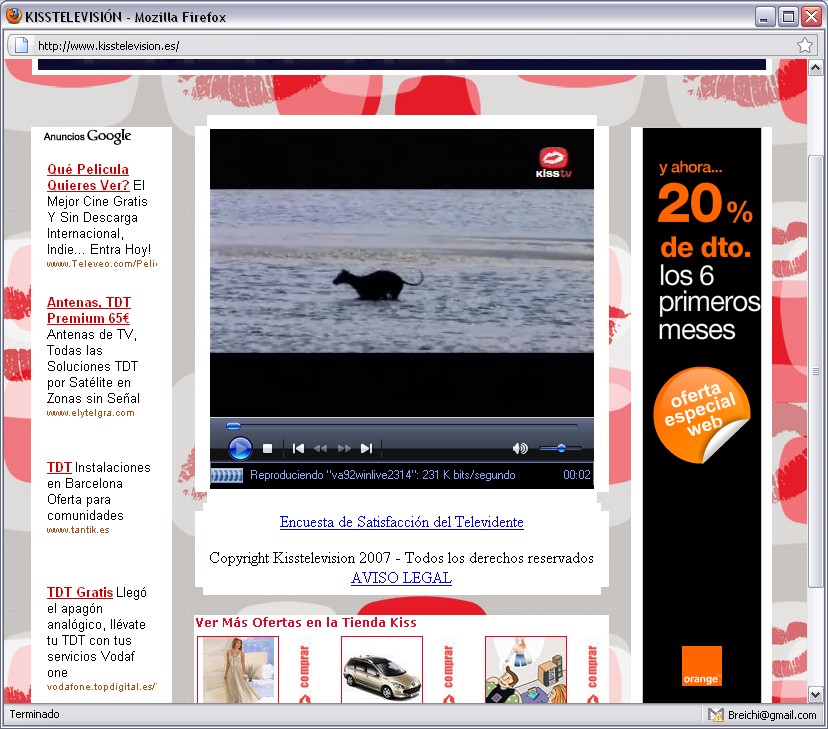This screenshot has height=729, width=828.
Task: Click the oferta especial web sticker
Action: [x=702, y=414]
